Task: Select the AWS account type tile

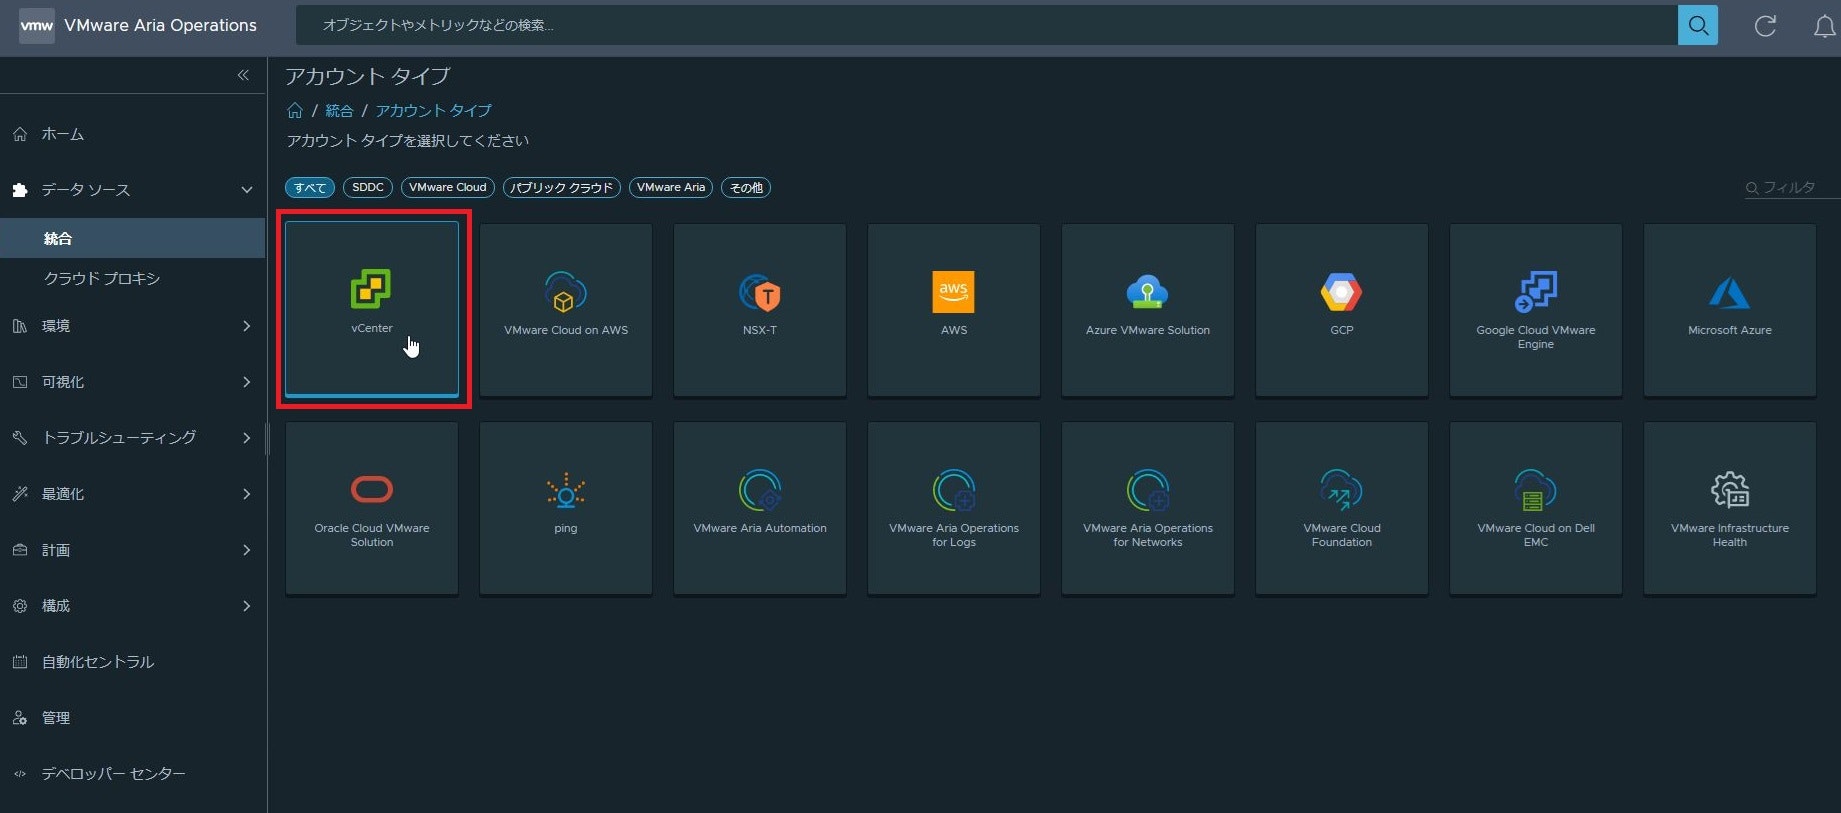Action: (x=954, y=310)
